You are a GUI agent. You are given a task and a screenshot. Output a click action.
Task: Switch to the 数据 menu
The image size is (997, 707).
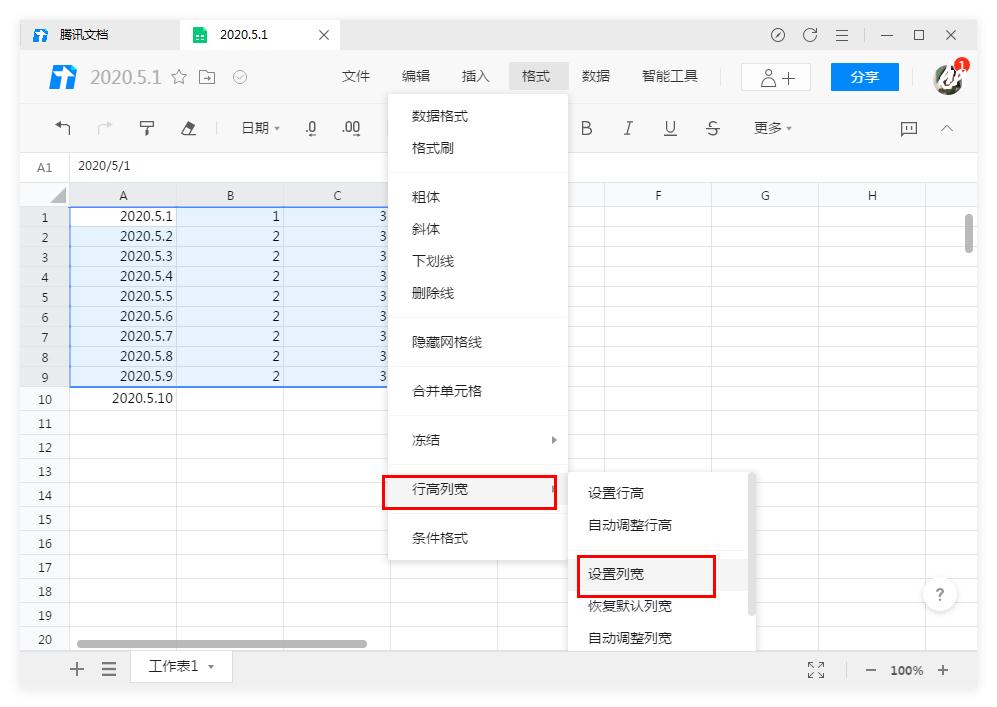pyautogui.click(x=595, y=76)
